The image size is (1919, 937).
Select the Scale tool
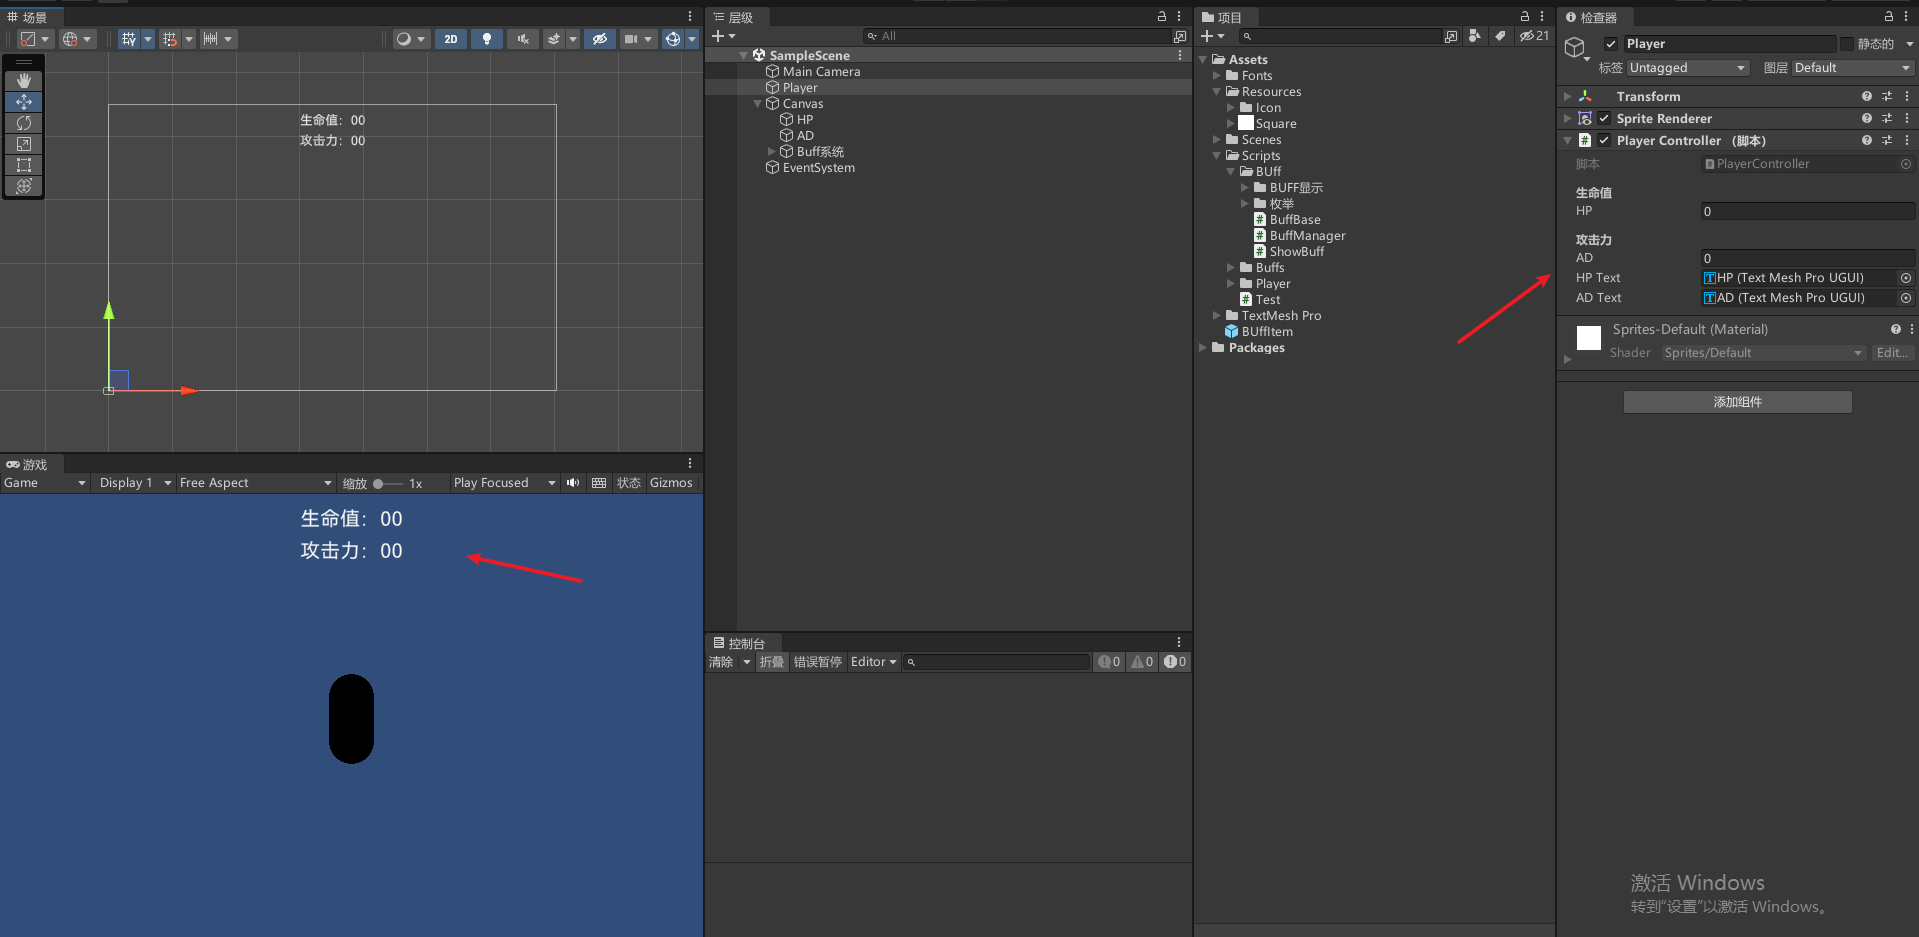point(24,144)
